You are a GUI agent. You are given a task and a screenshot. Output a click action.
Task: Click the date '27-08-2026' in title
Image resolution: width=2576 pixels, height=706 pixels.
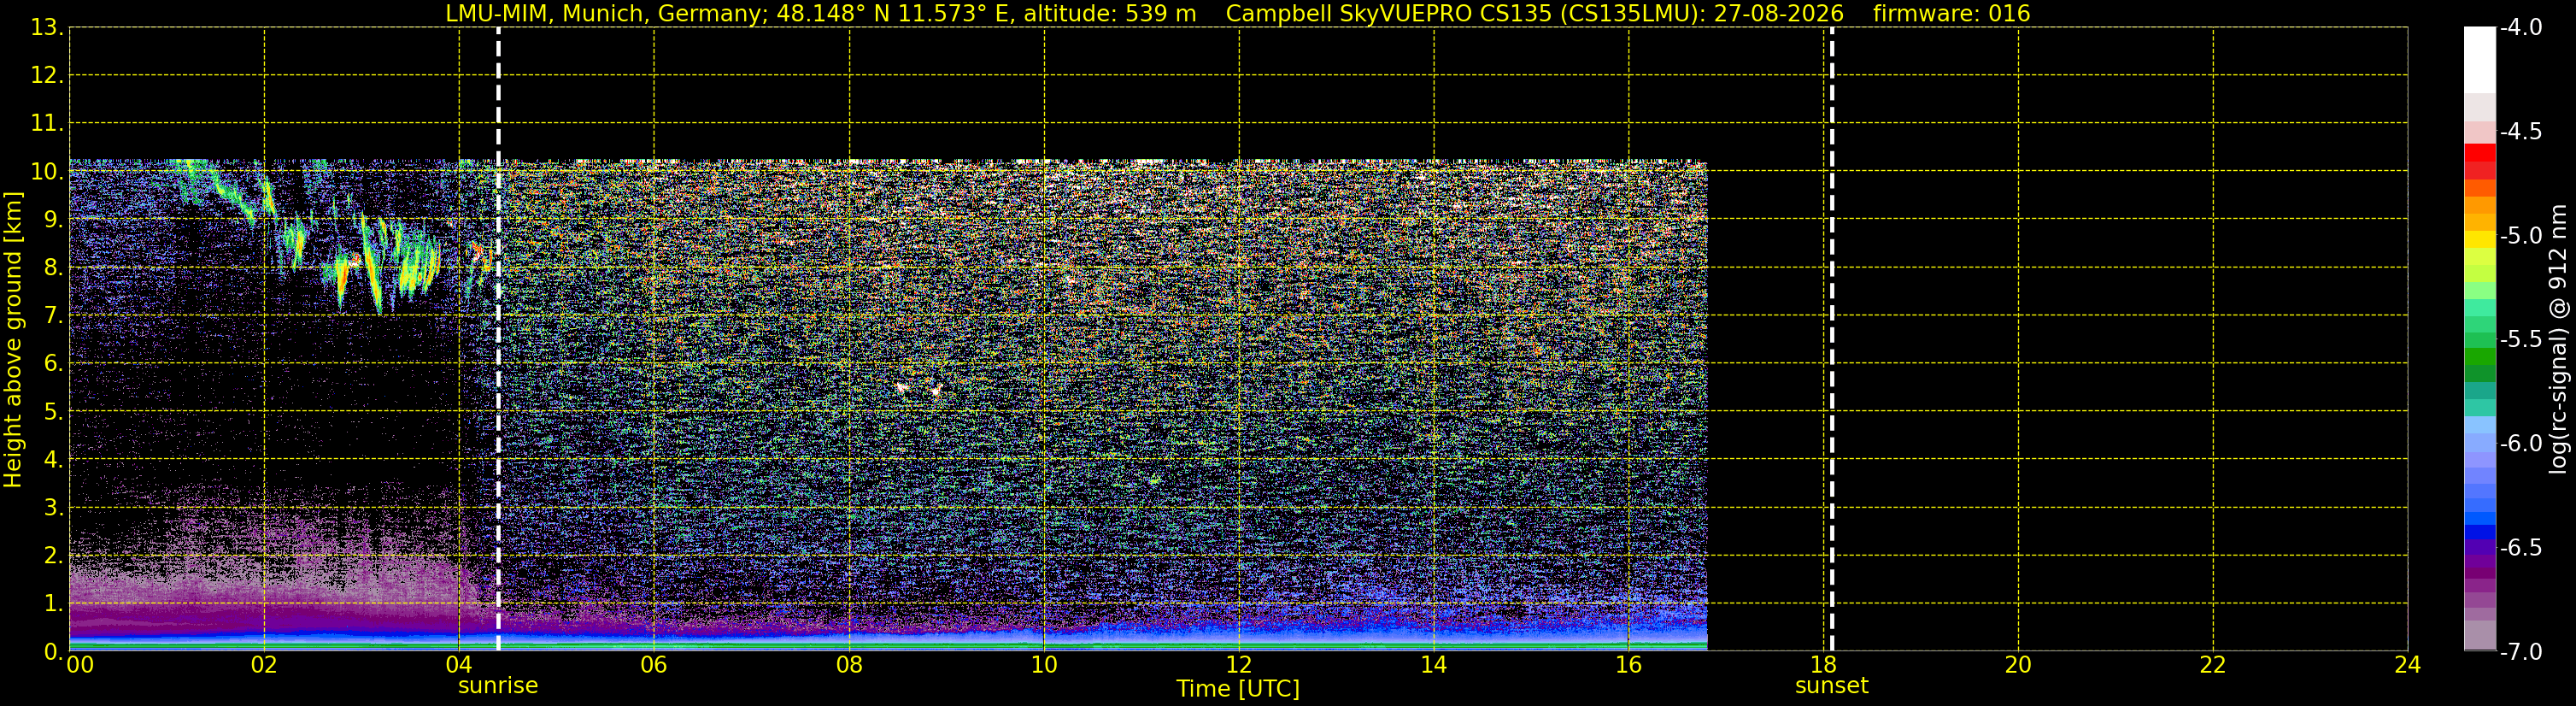[x=1779, y=13]
